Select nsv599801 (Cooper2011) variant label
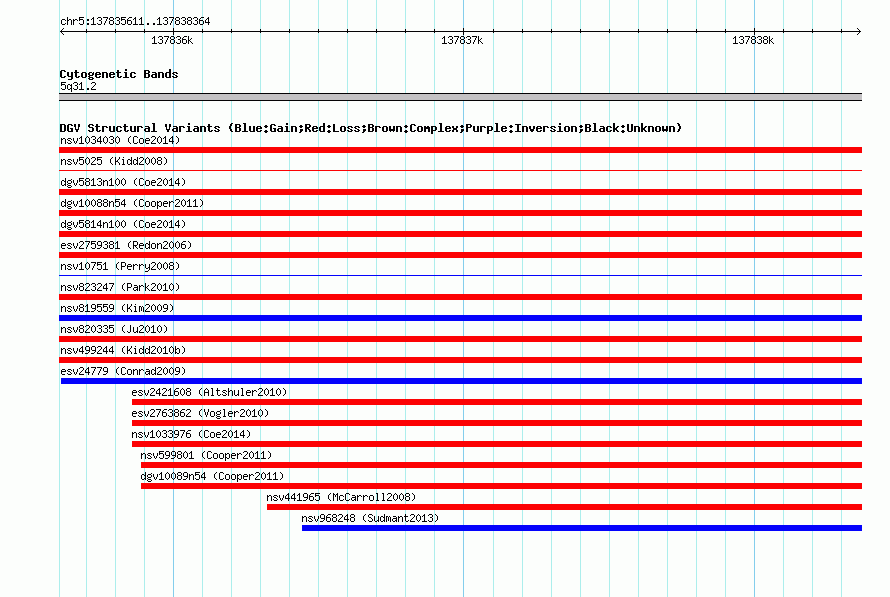The image size is (890, 597). pos(206,455)
